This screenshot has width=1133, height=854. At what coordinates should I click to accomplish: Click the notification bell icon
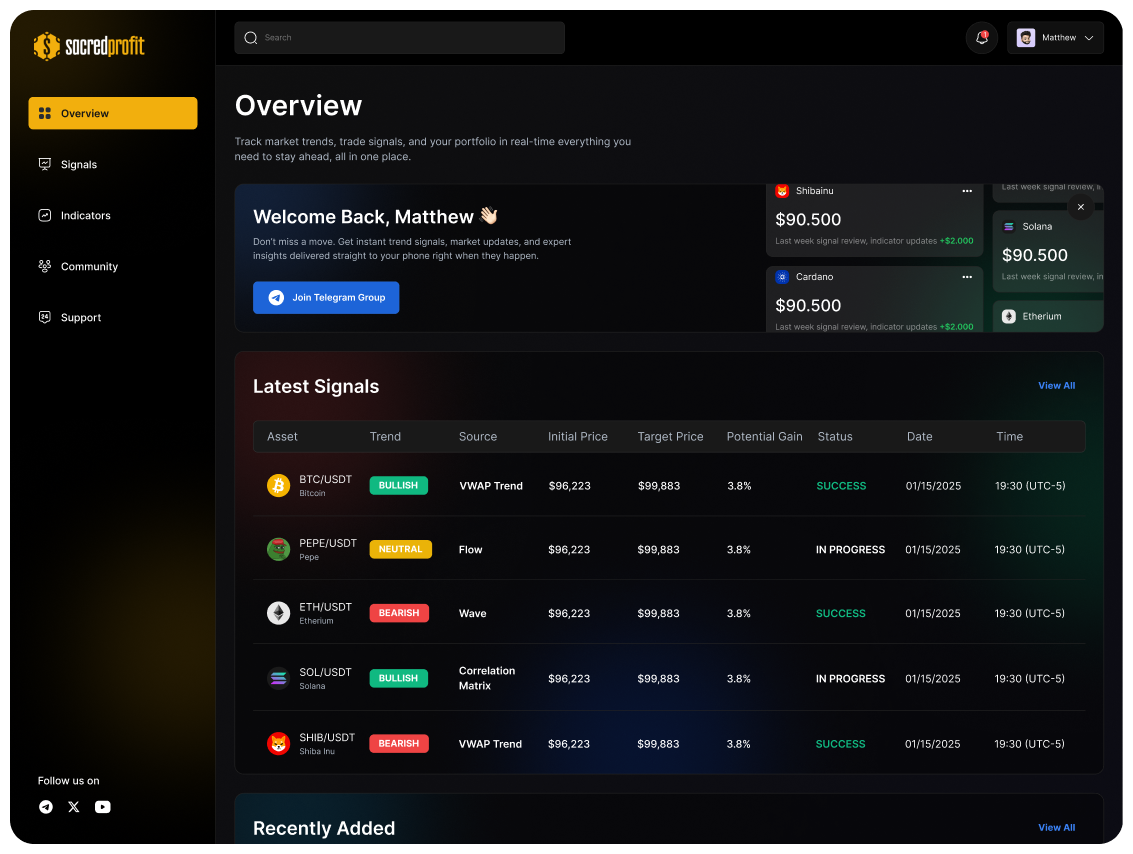click(982, 38)
